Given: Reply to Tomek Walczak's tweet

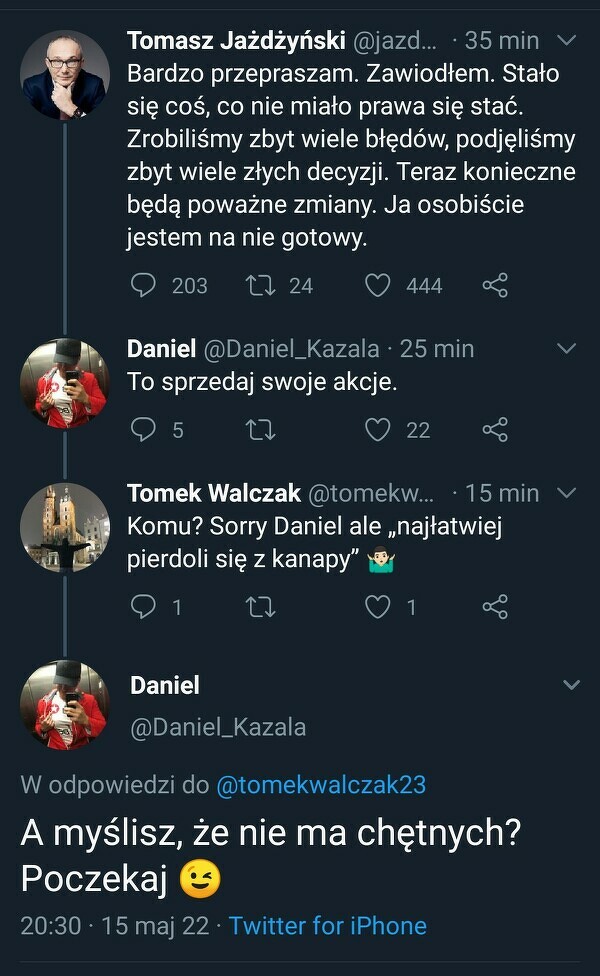Looking at the screenshot, I should (x=145, y=606).
